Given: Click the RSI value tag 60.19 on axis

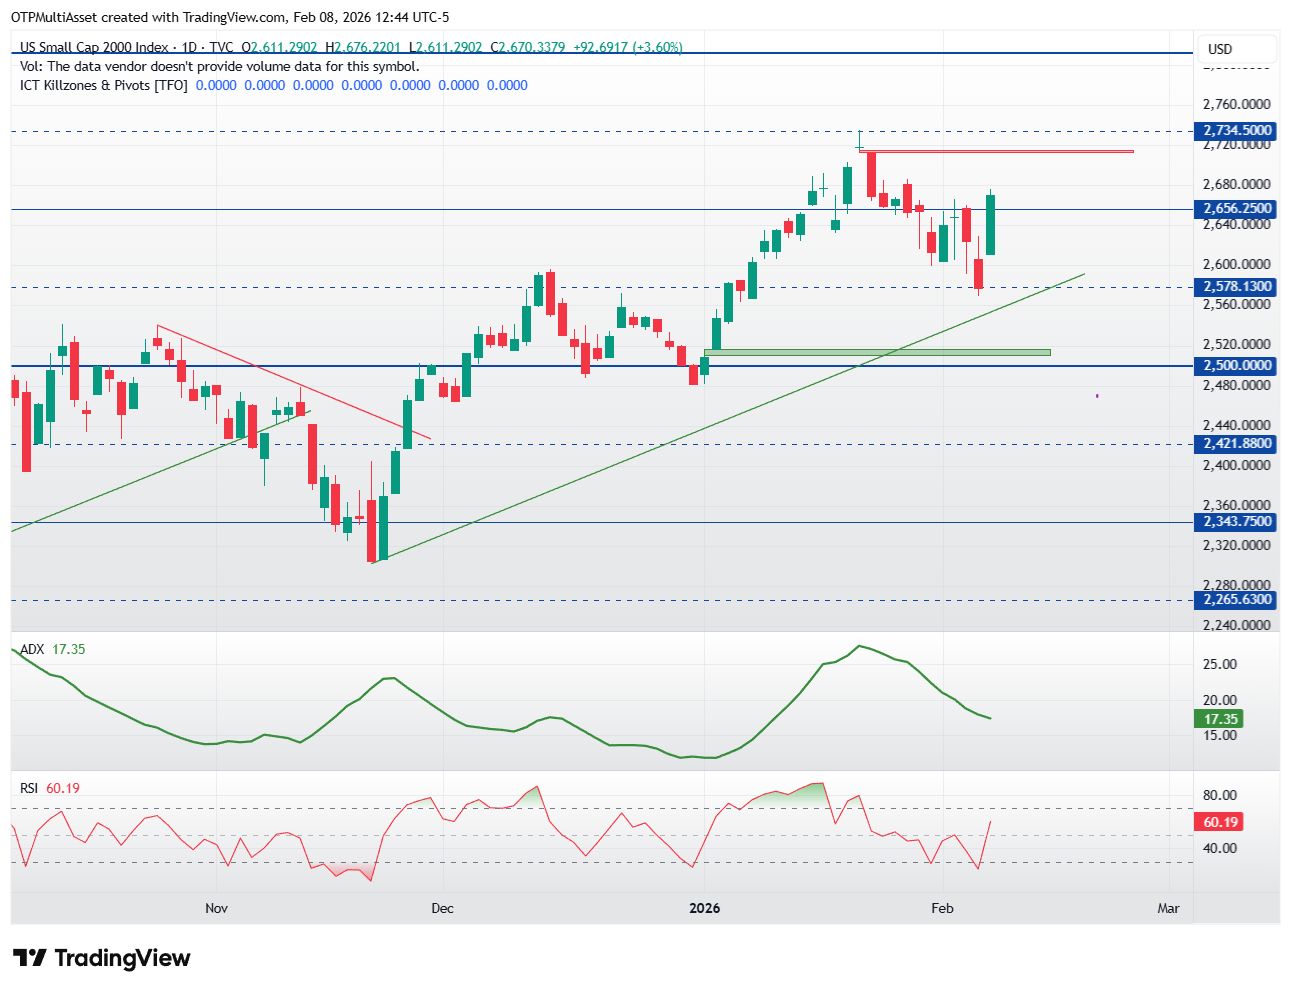Looking at the screenshot, I should point(1219,822).
